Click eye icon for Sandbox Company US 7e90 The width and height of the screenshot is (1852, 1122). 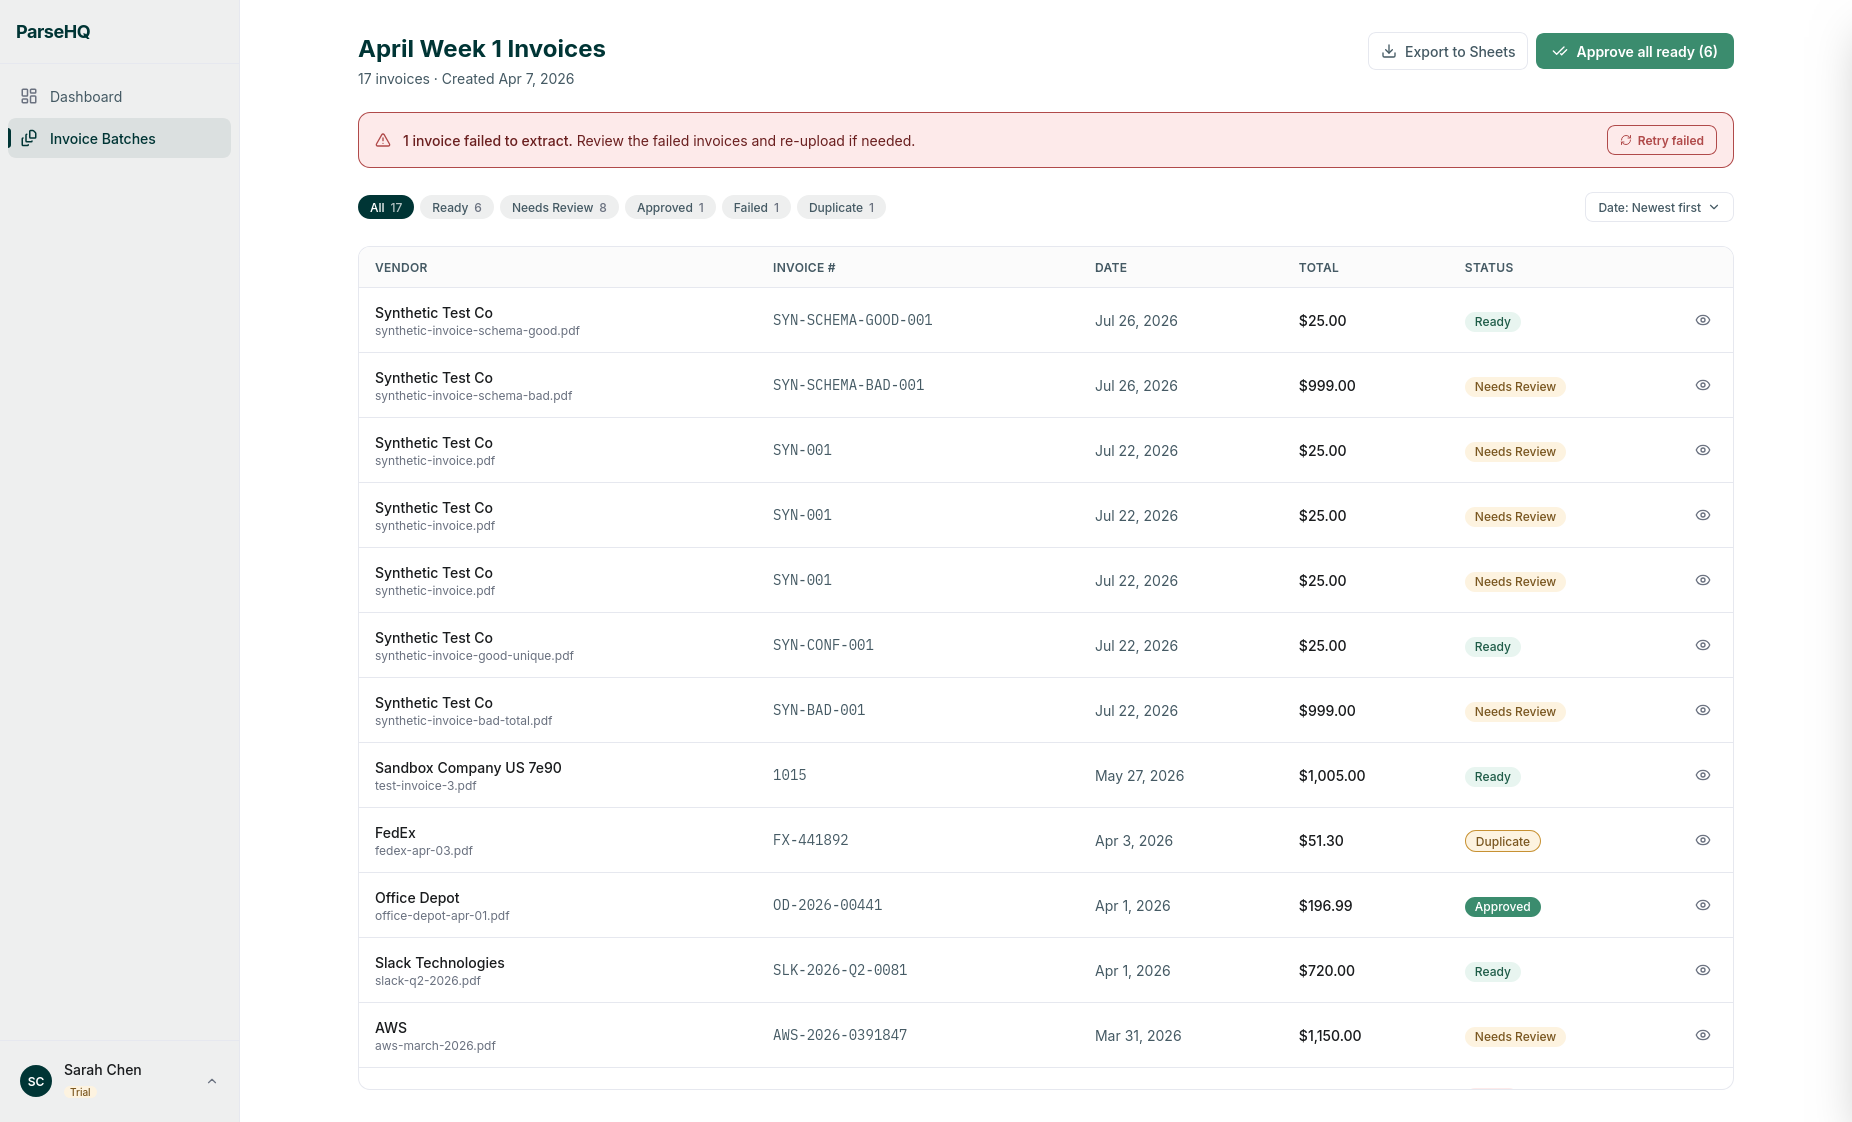coord(1703,775)
